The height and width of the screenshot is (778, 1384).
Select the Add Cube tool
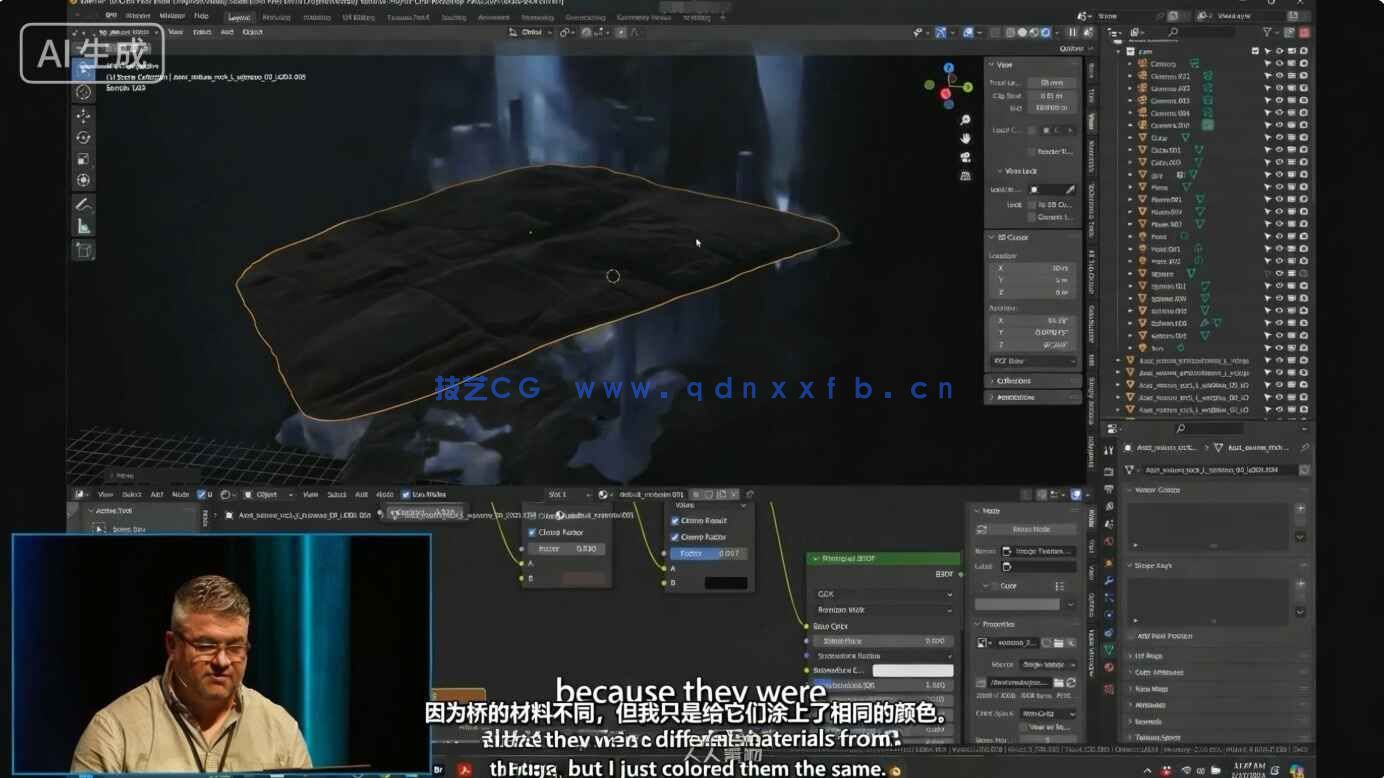84,250
